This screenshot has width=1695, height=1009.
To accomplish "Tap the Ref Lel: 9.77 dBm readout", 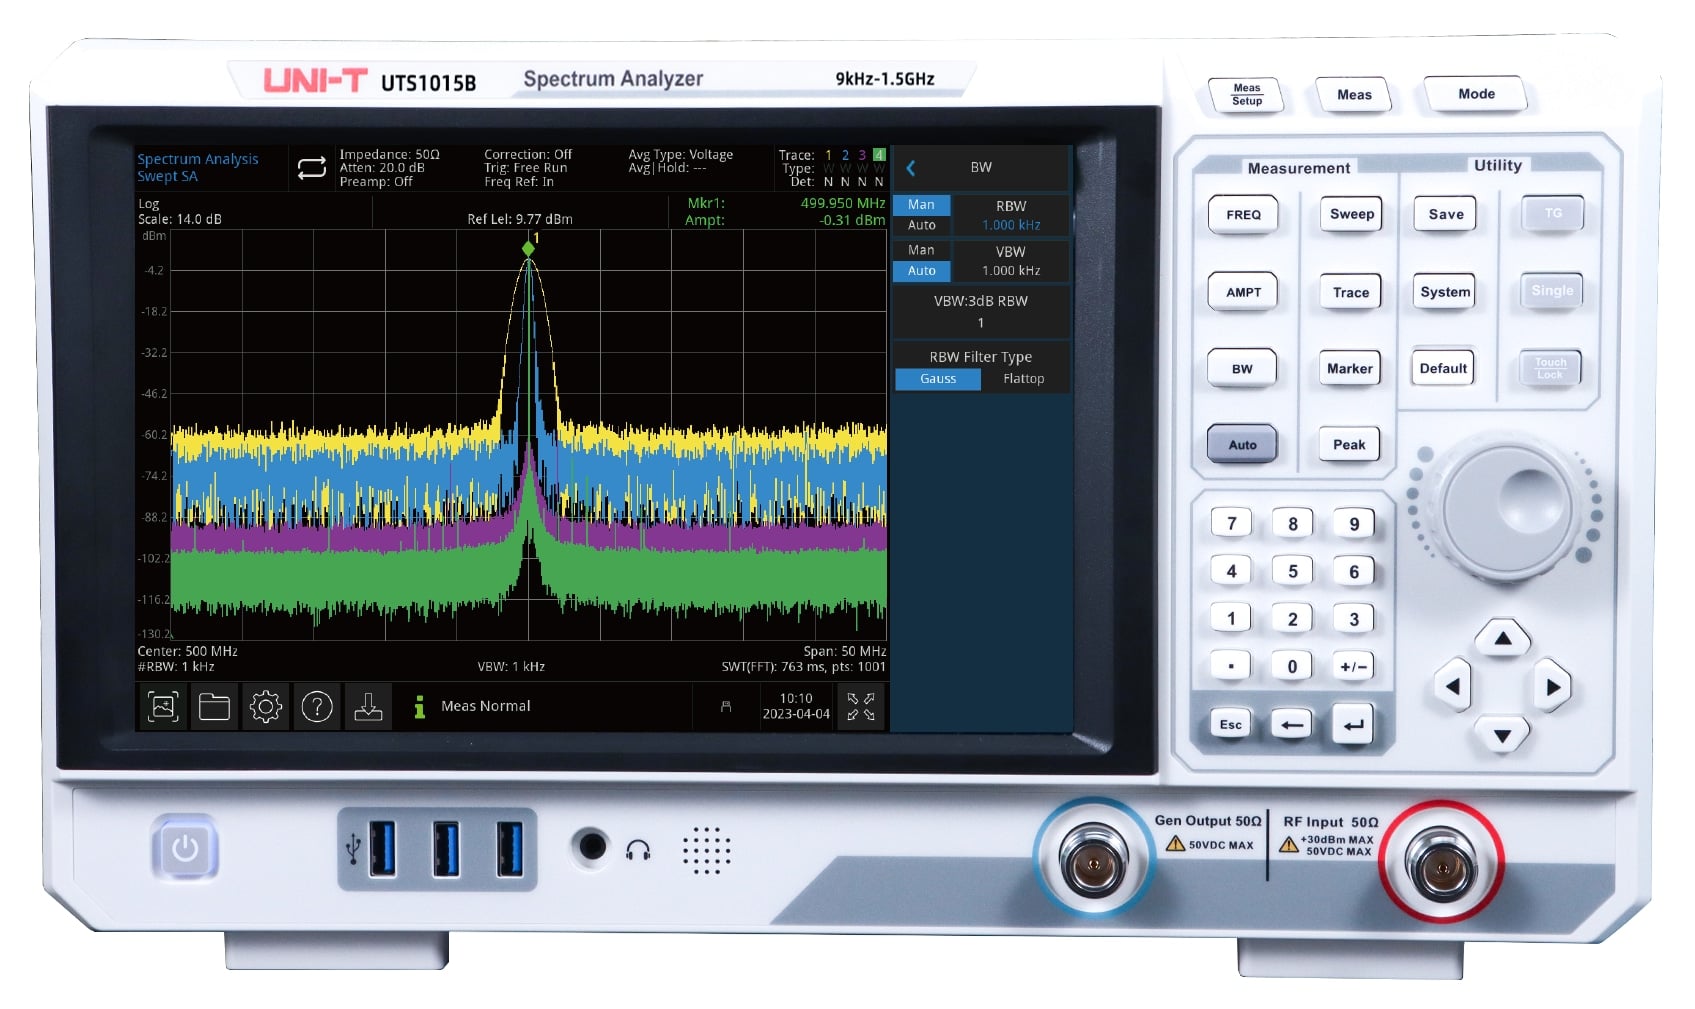I will [x=520, y=219].
